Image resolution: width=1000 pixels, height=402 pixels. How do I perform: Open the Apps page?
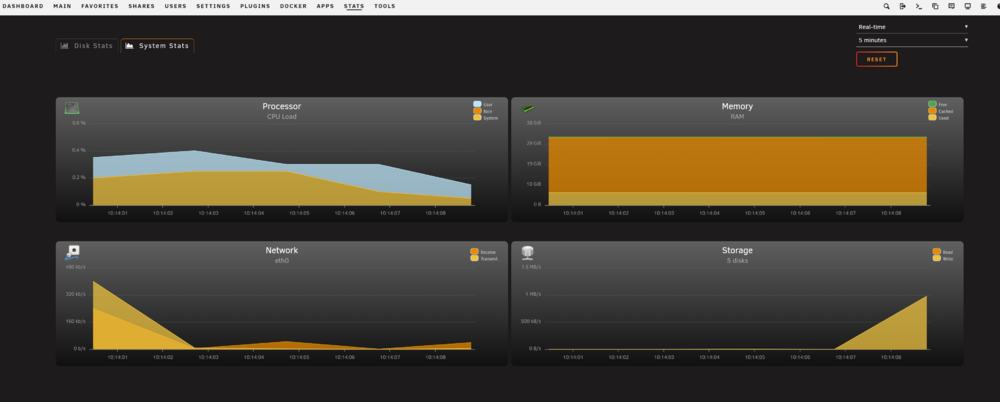pos(325,6)
